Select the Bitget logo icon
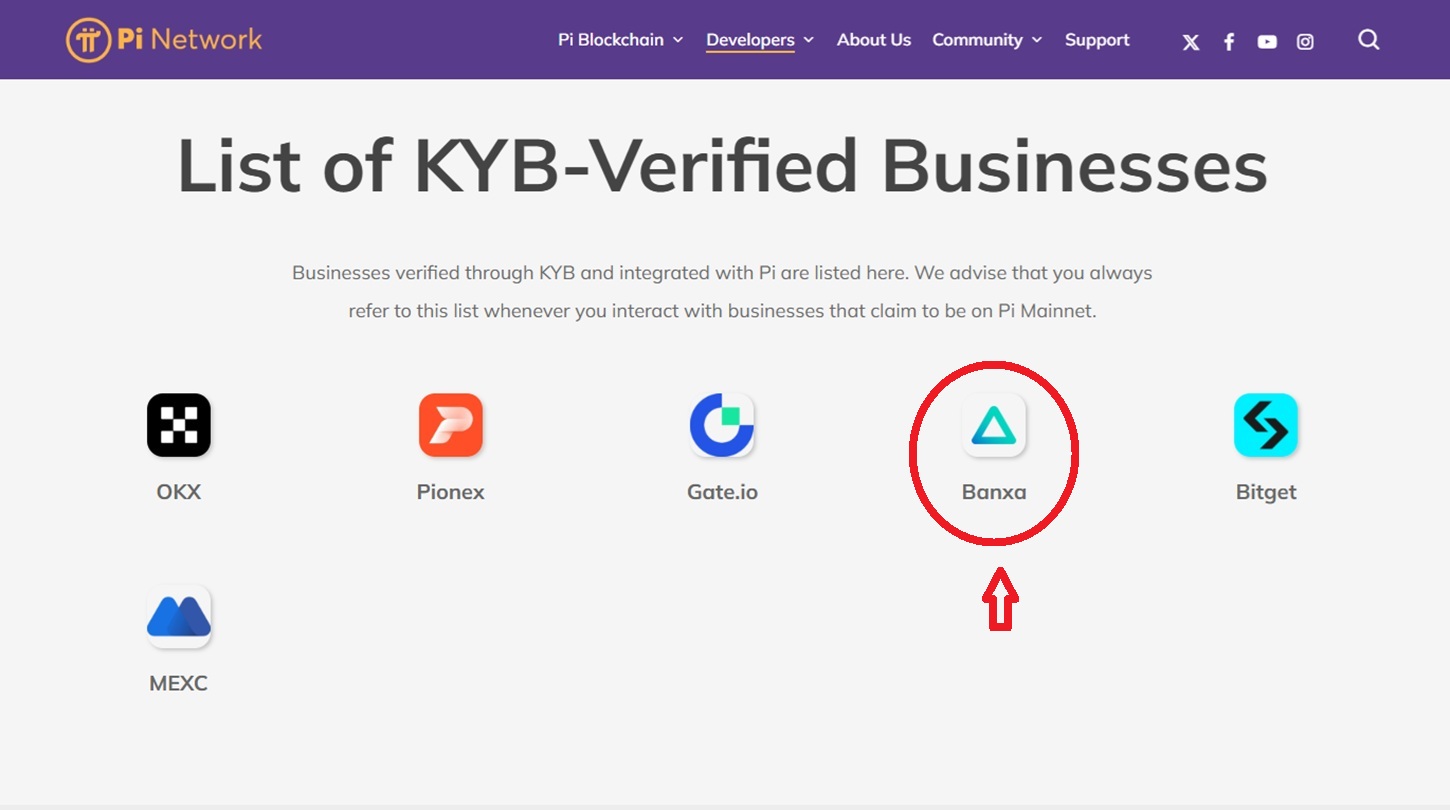This screenshot has height=810, width=1450. click(1266, 425)
